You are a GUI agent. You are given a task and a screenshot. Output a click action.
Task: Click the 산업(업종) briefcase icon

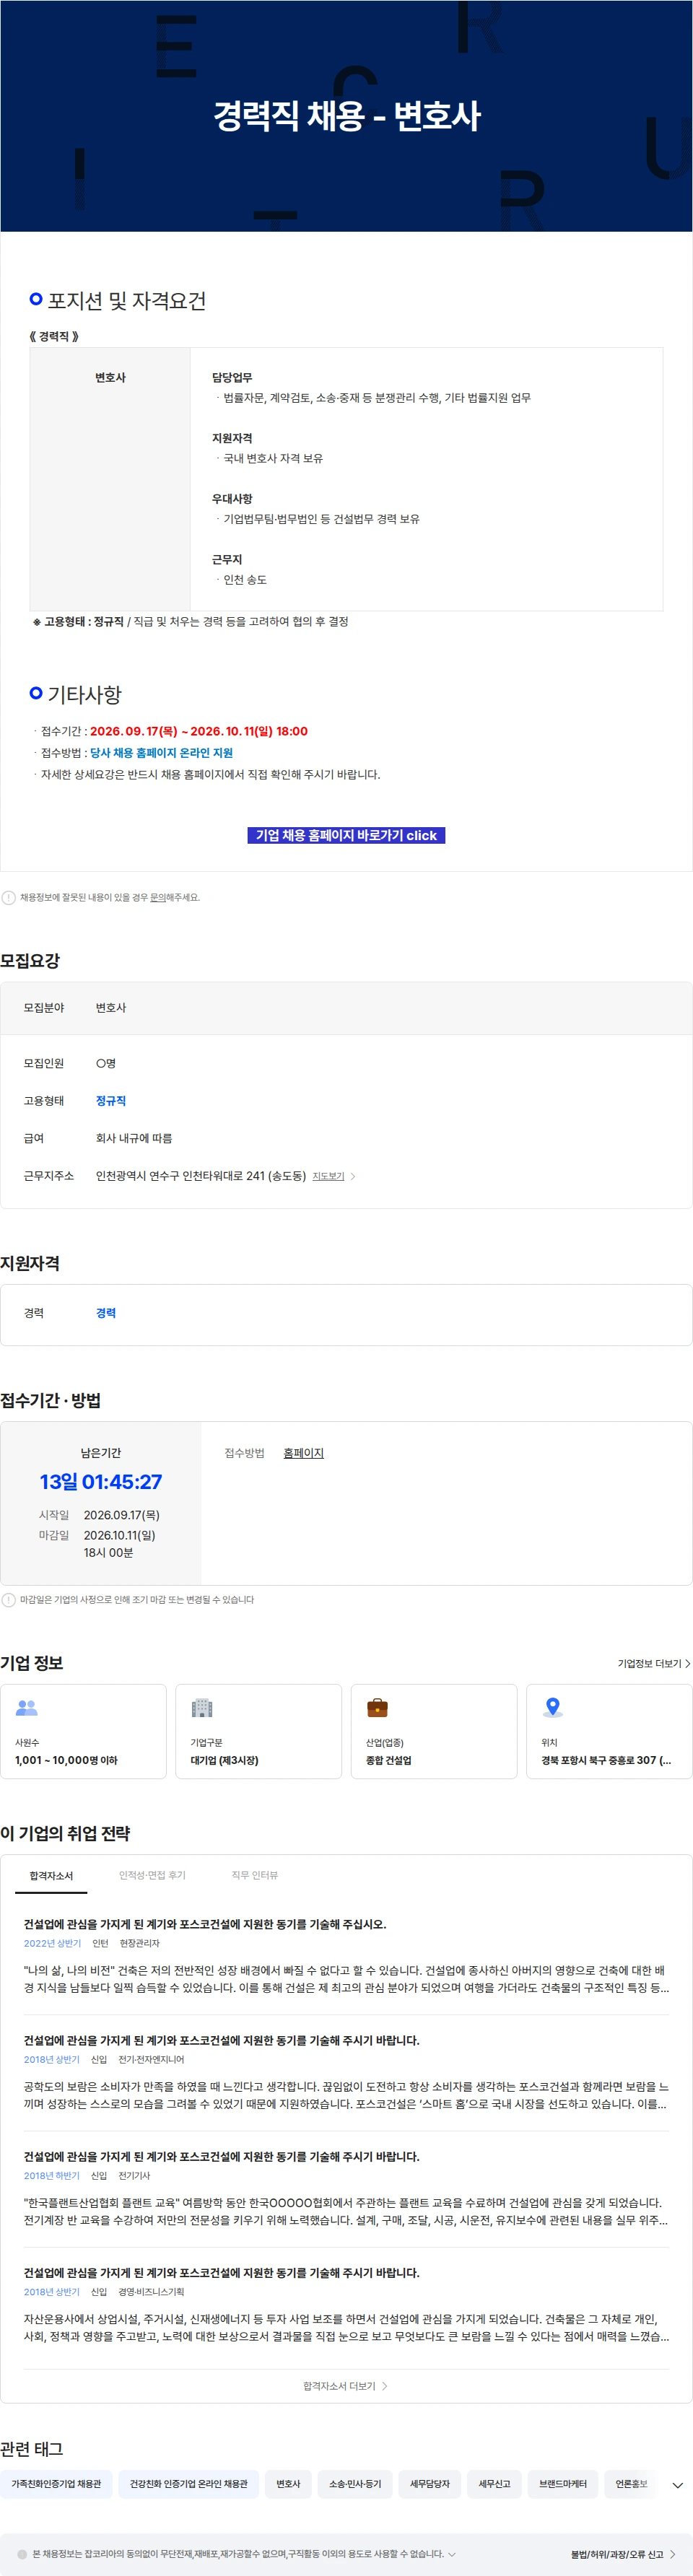pyautogui.click(x=377, y=1707)
